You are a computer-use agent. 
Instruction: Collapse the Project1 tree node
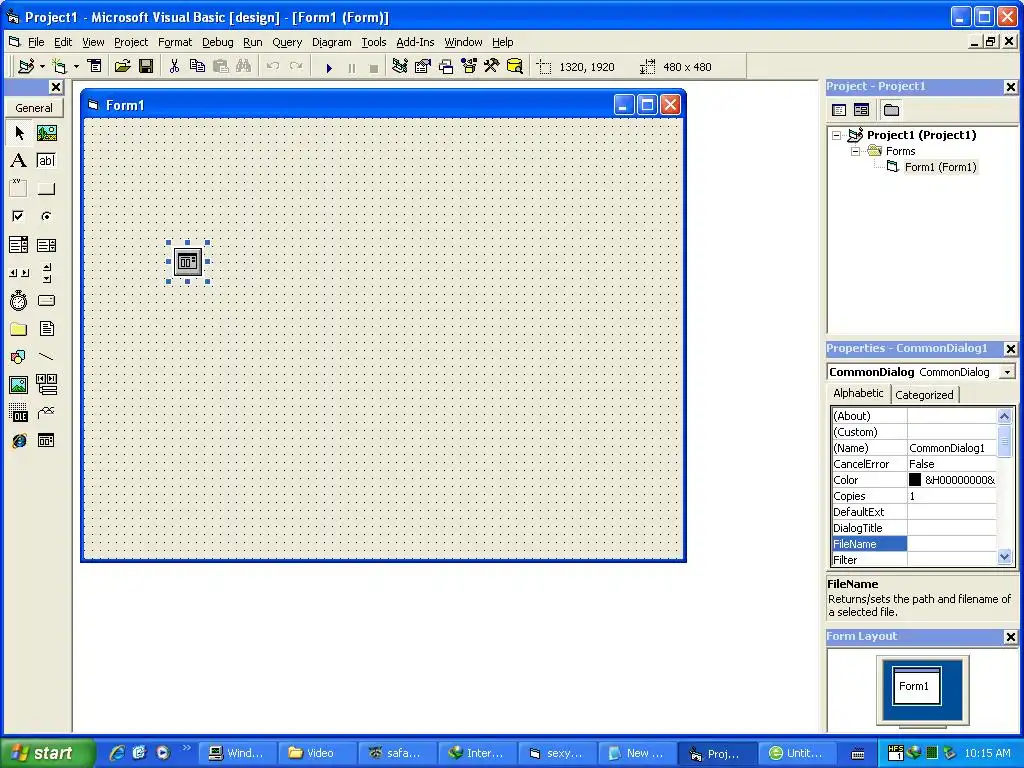[837, 136]
